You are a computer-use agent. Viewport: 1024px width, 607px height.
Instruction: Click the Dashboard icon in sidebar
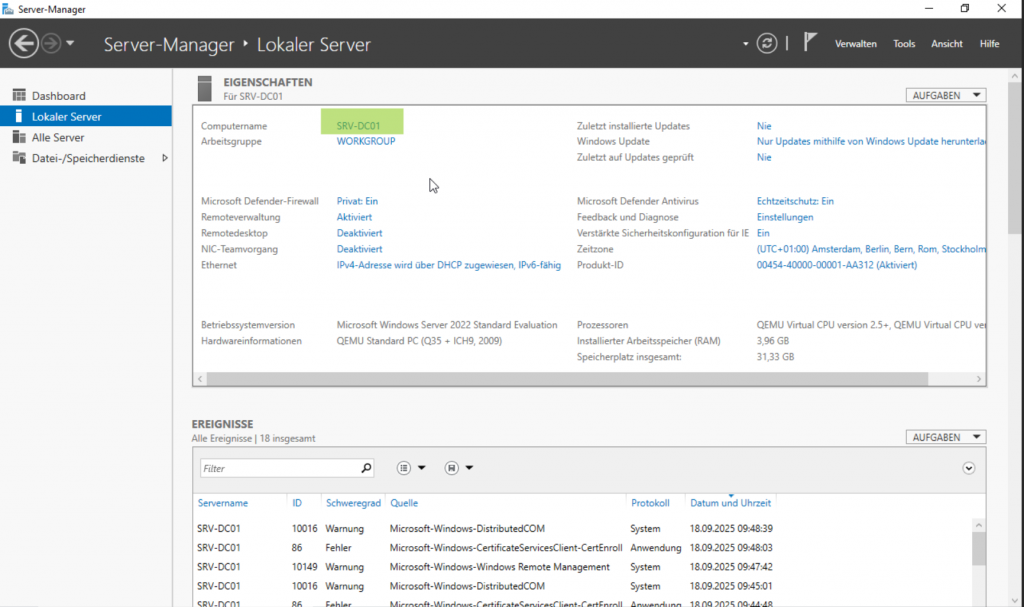18,96
